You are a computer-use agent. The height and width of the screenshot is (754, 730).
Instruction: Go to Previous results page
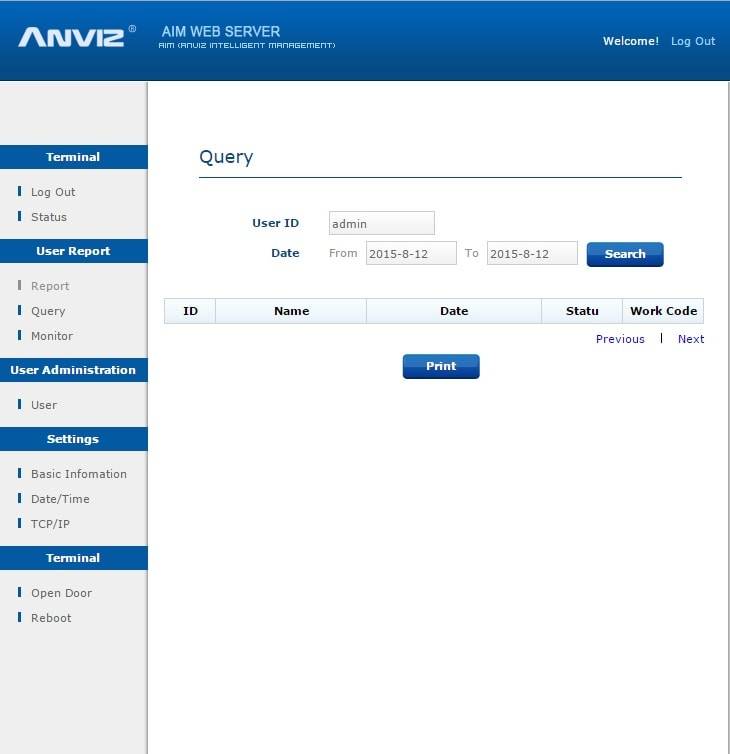[x=620, y=339]
